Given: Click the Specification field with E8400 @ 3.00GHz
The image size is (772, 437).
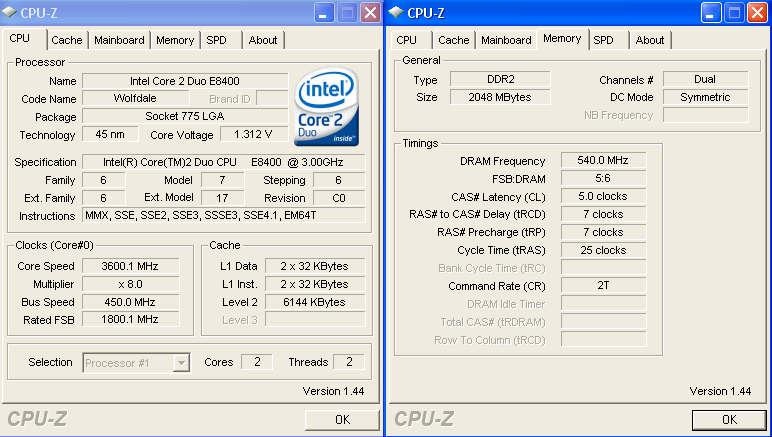Looking at the screenshot, I should (224, 162).
